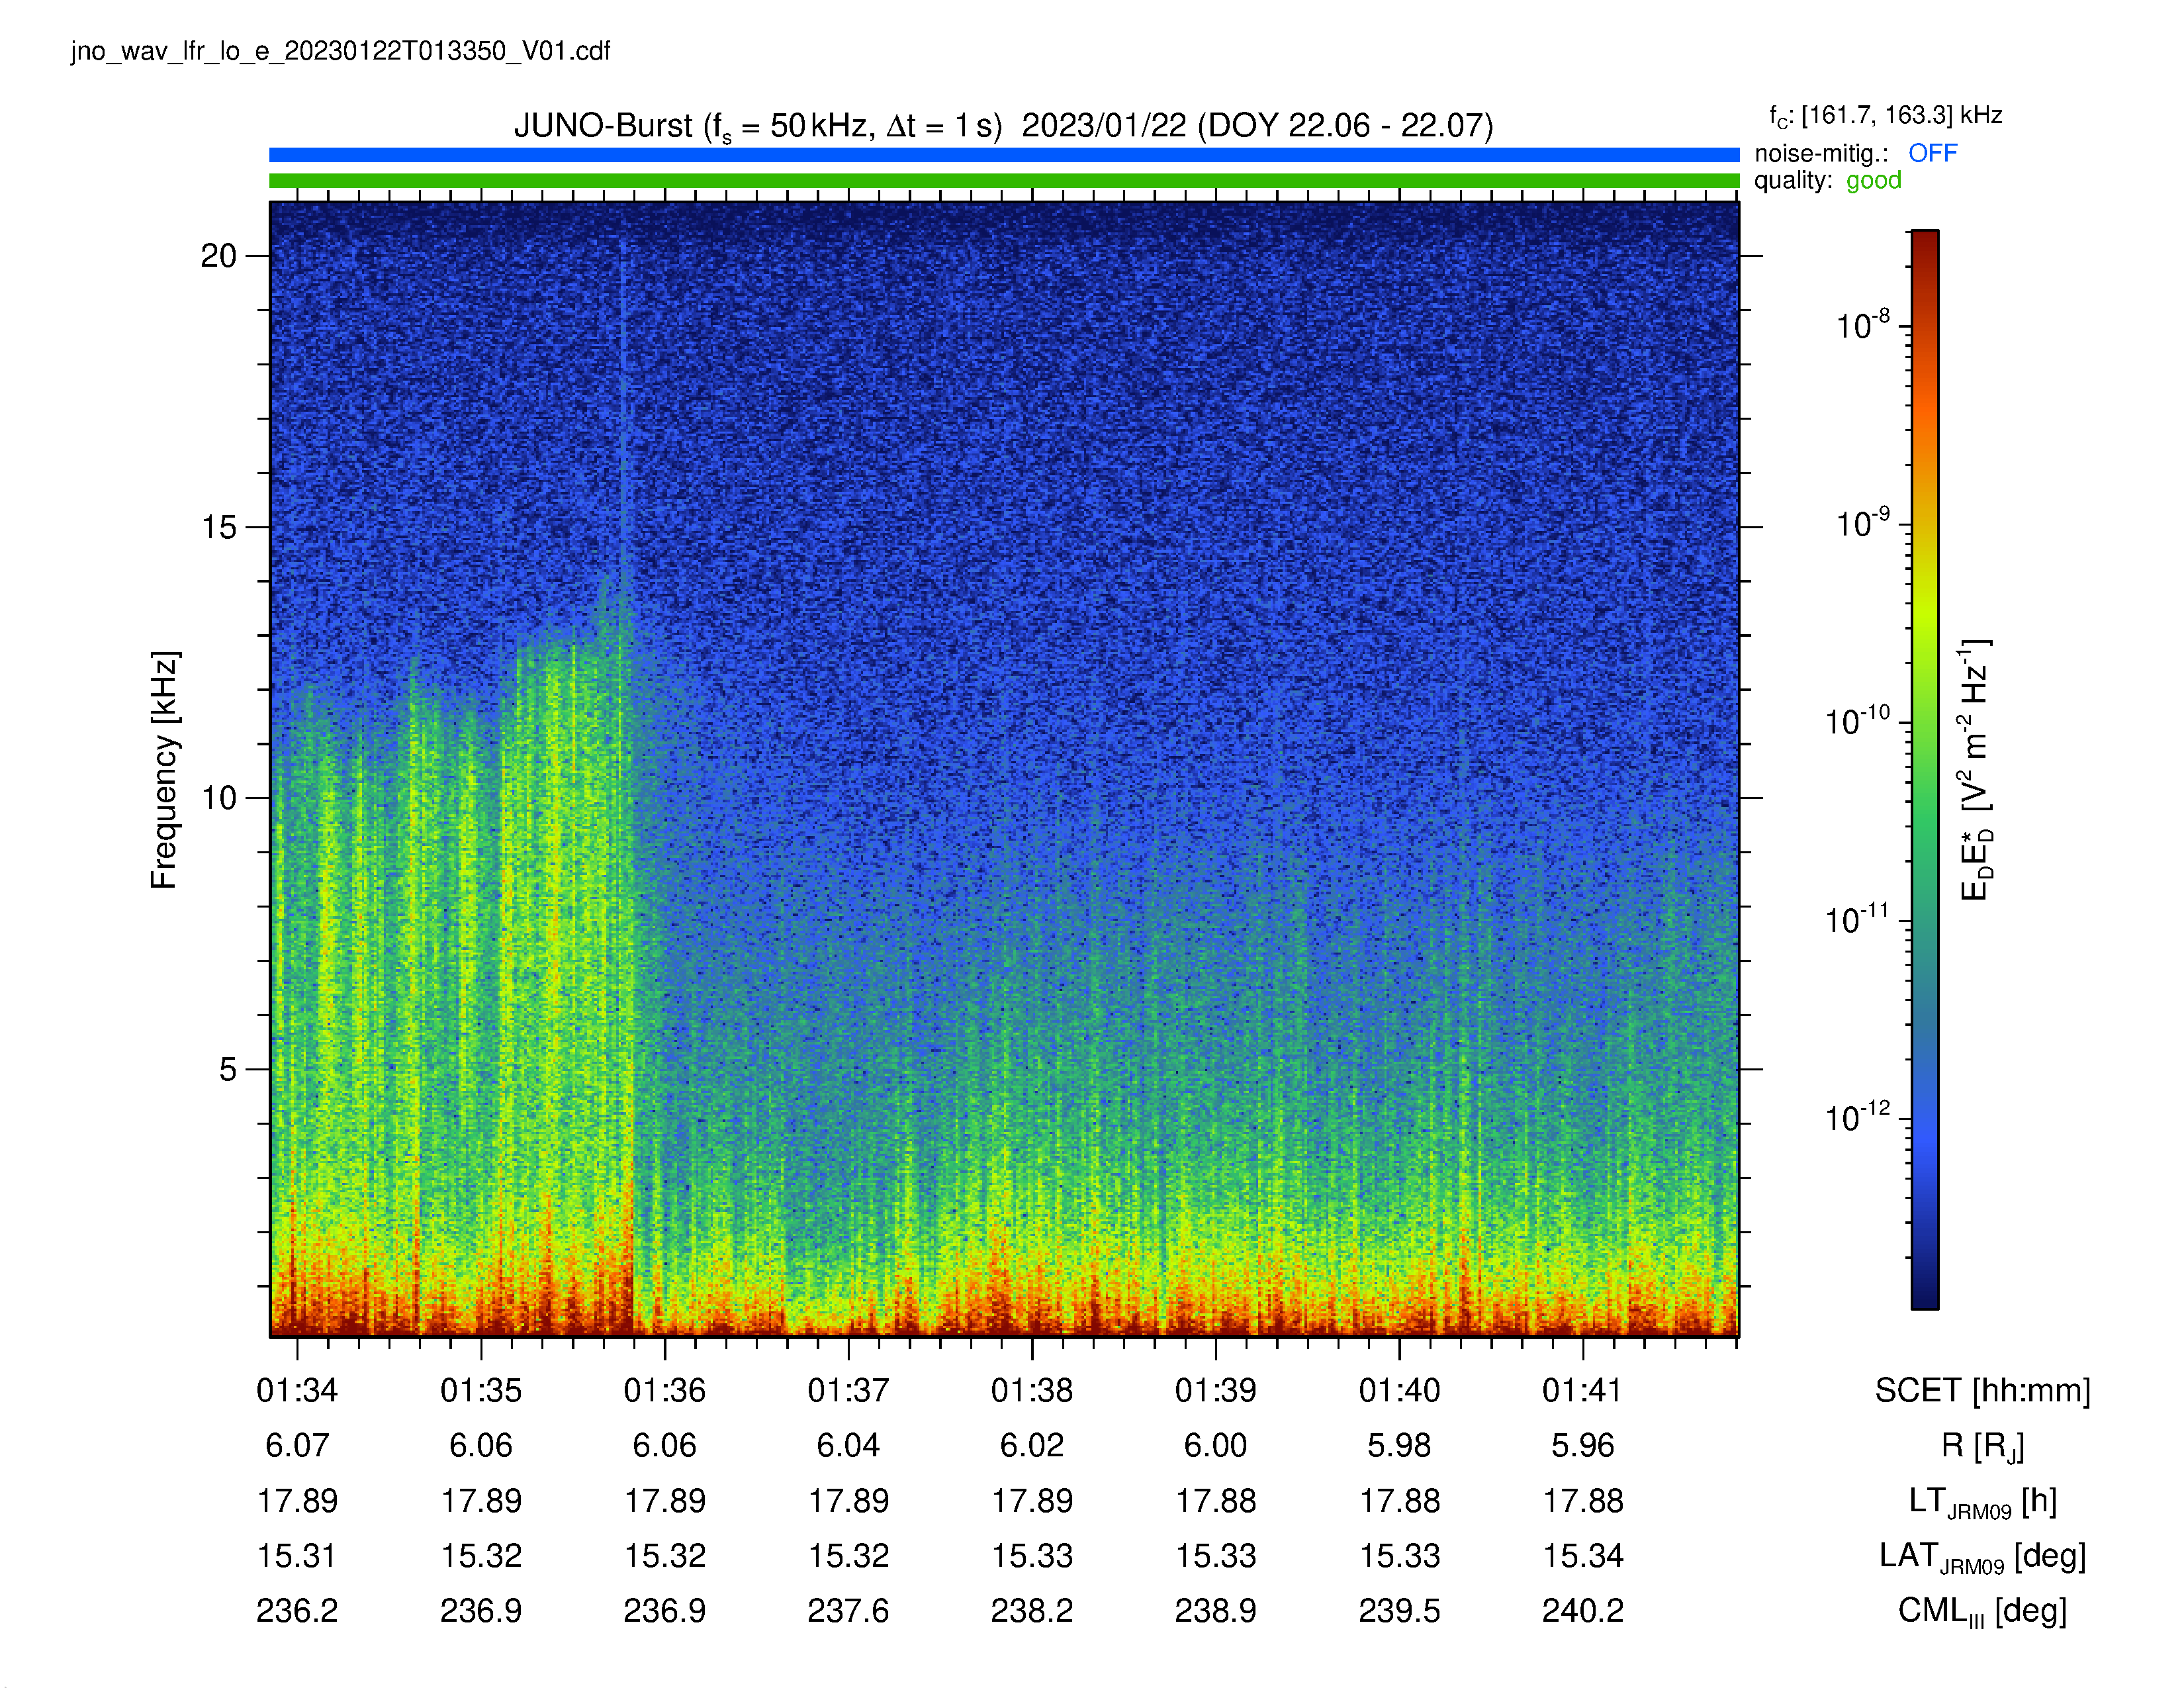Click the 15 kHz tick label
This screenshot has width=2184, height=1688.
coord(218,527)
